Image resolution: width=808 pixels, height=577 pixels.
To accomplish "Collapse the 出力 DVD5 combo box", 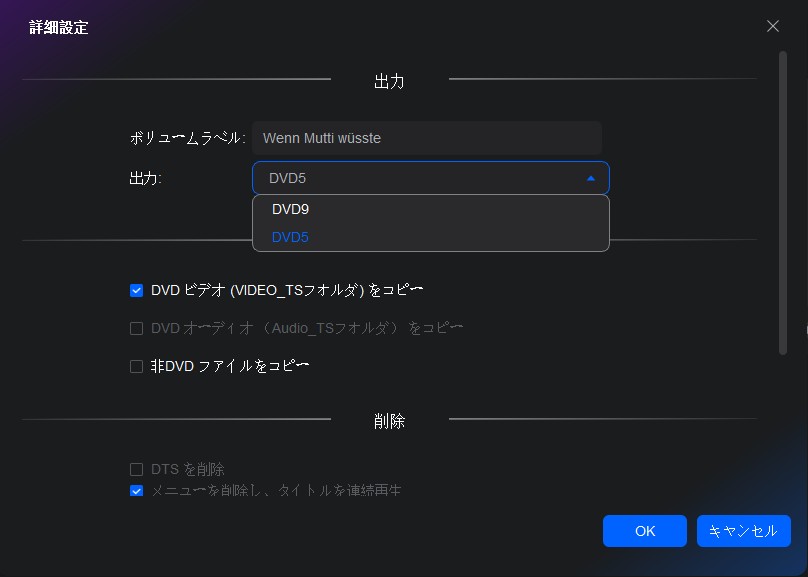I will 431,178.
